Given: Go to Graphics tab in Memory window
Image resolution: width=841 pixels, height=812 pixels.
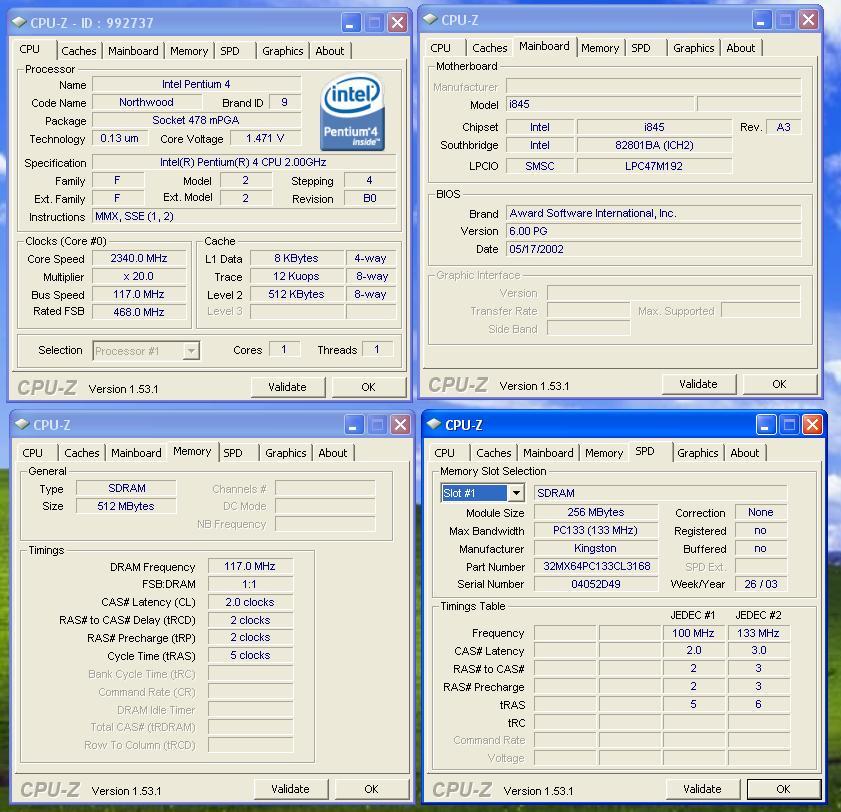Looking at the screenshot, I should coord(285,453).
